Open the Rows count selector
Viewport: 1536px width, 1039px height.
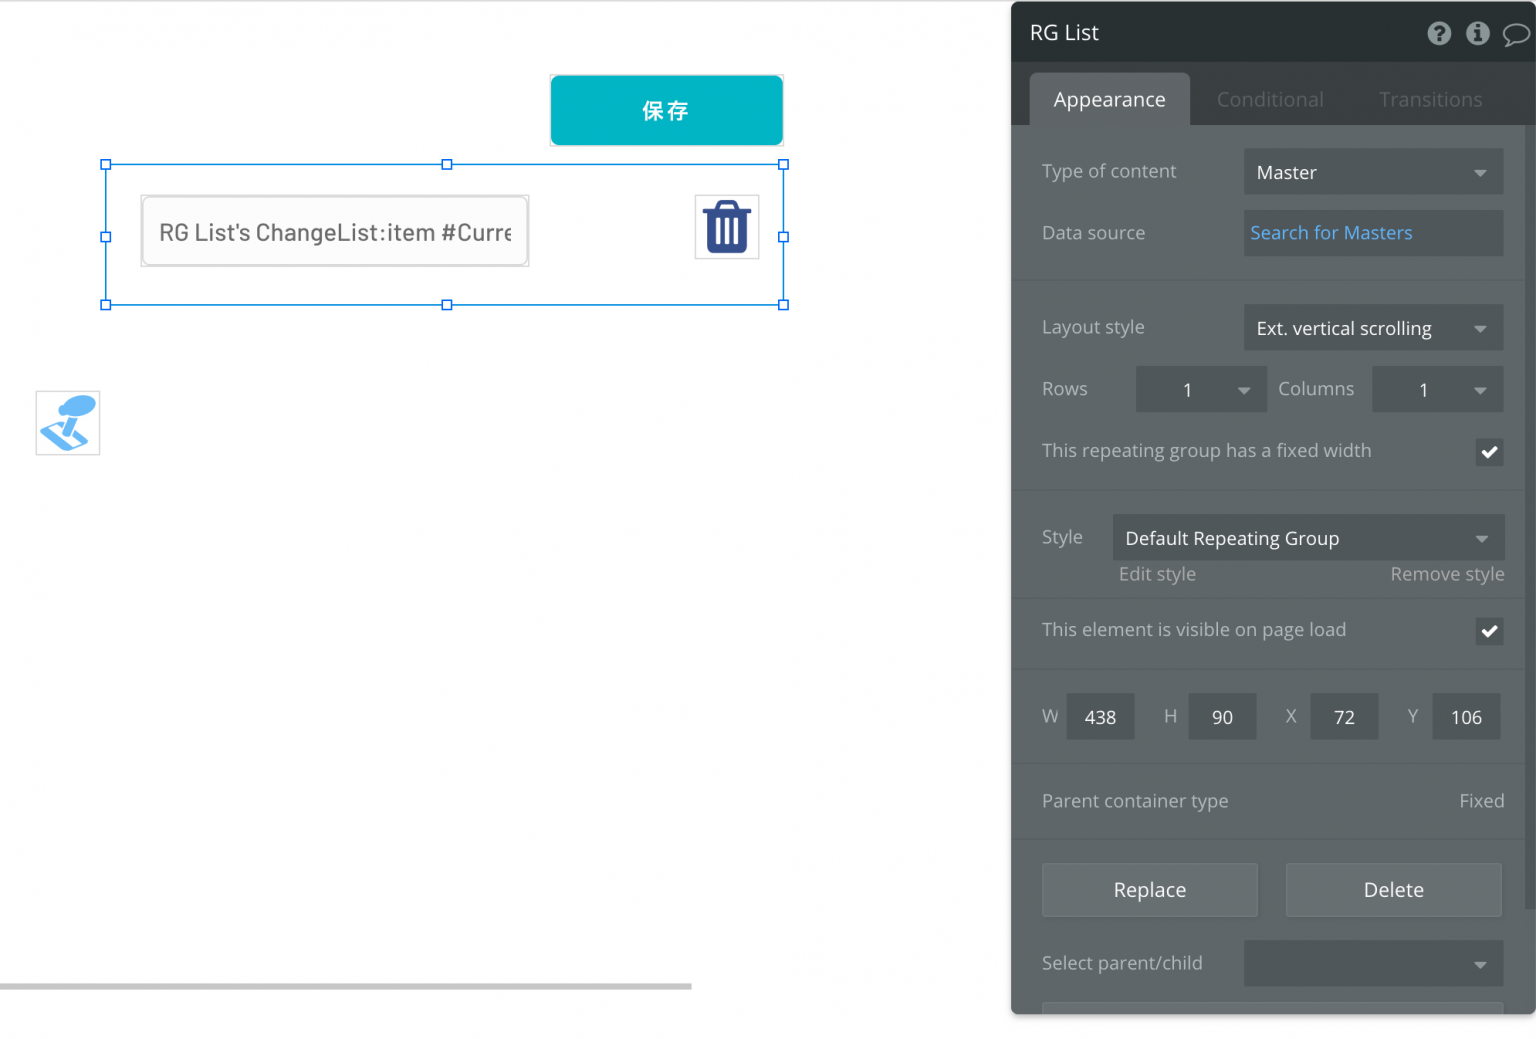pyautogui.click(x=1200, y=389)
